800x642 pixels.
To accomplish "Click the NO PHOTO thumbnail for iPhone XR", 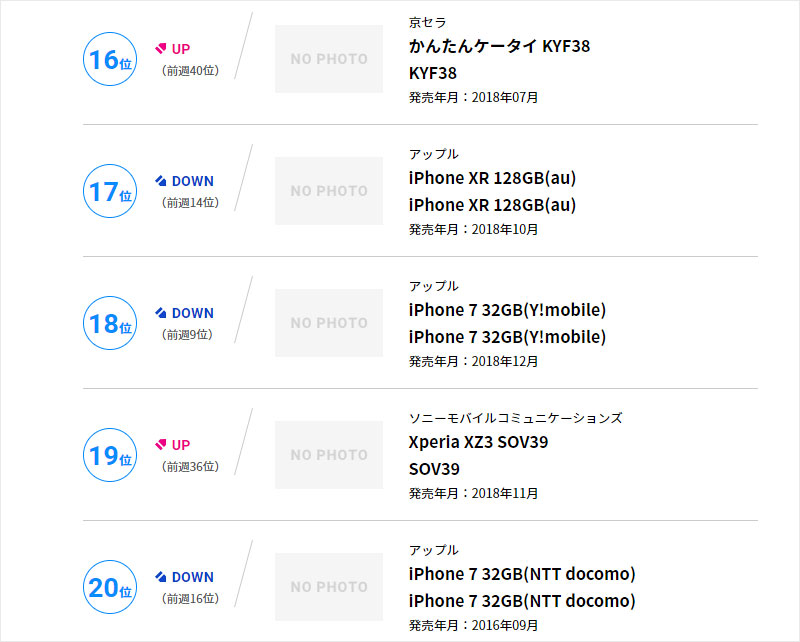I will pyautogui.click(x=329, y=191).
